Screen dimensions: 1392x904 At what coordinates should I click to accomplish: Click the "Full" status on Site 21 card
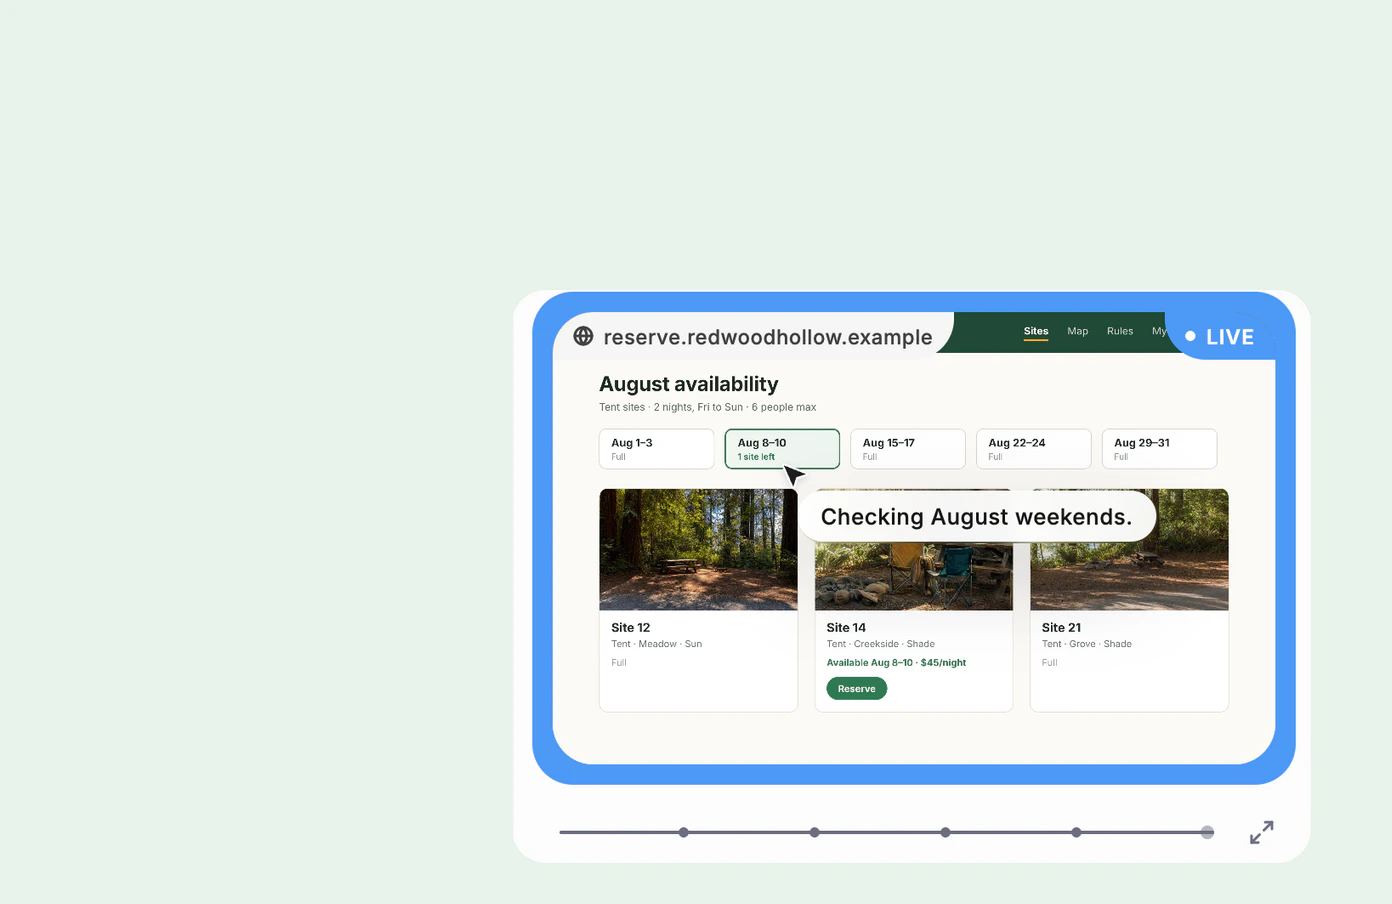point(1049,663)
